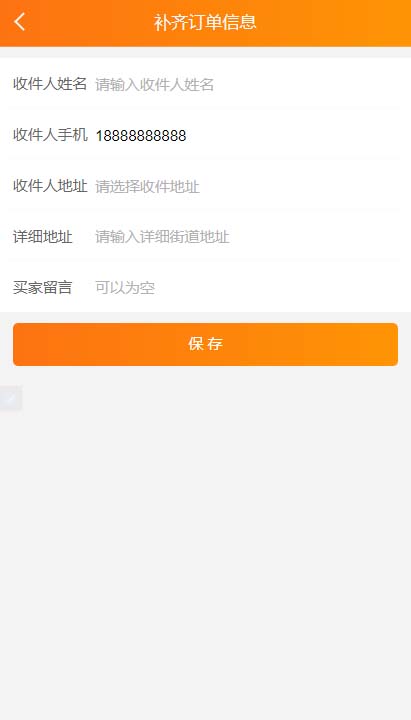Image resolution: width=411 pixels, height=720 pixels.
Task: Click the 收件人地址 label
Action: (50, 186)
